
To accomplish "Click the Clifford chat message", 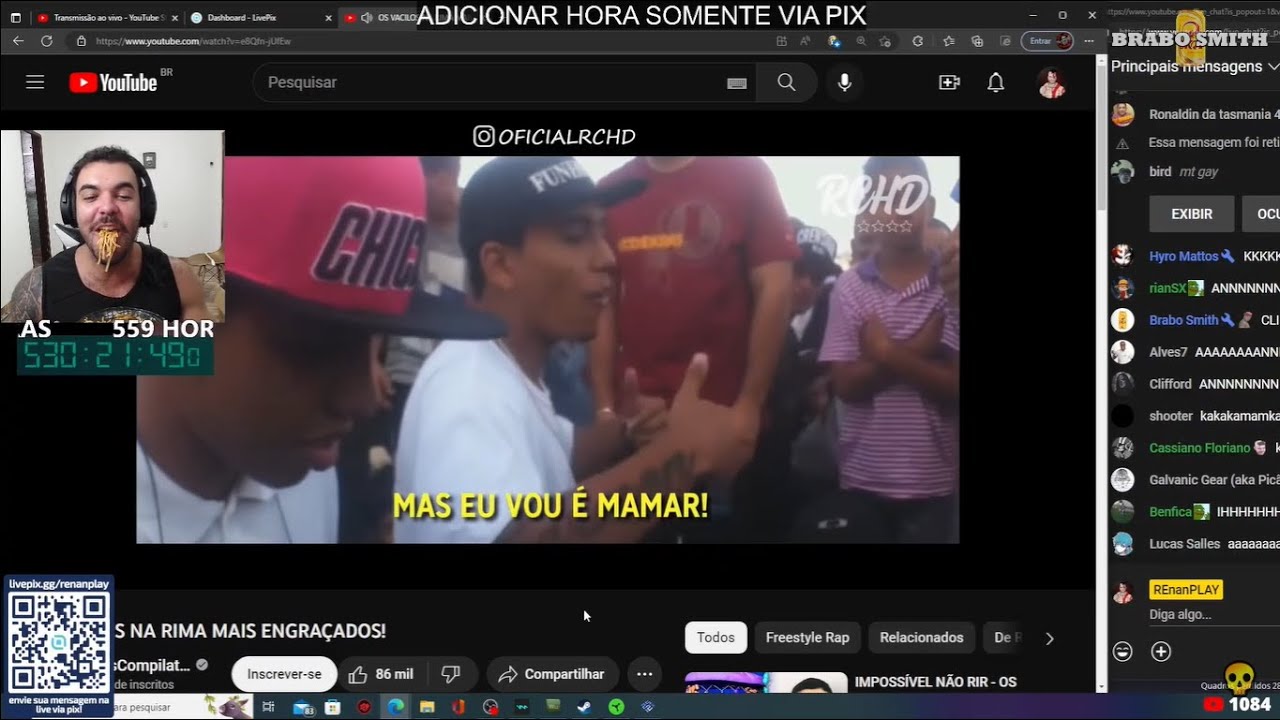I will pos(1195,384).
